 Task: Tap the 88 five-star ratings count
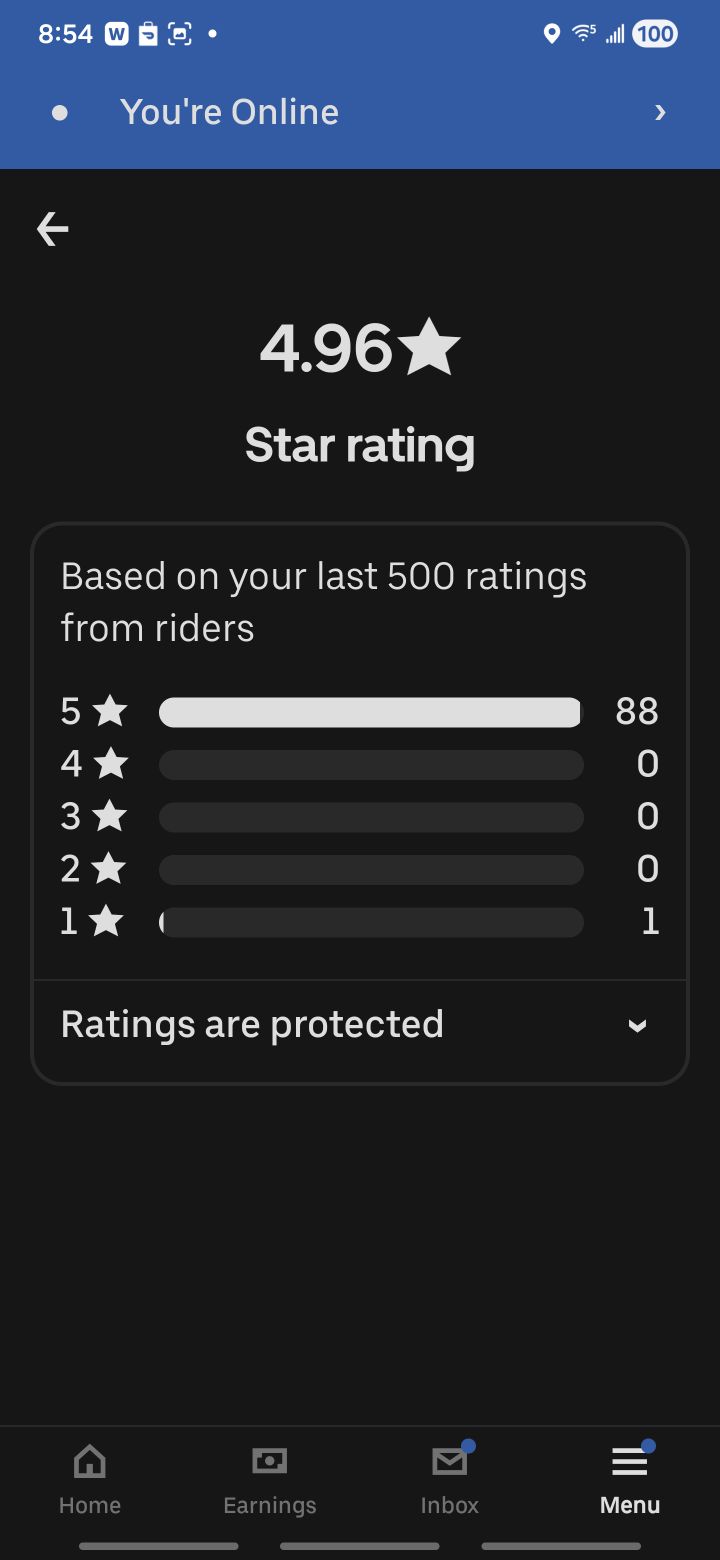tap(637, 712)
